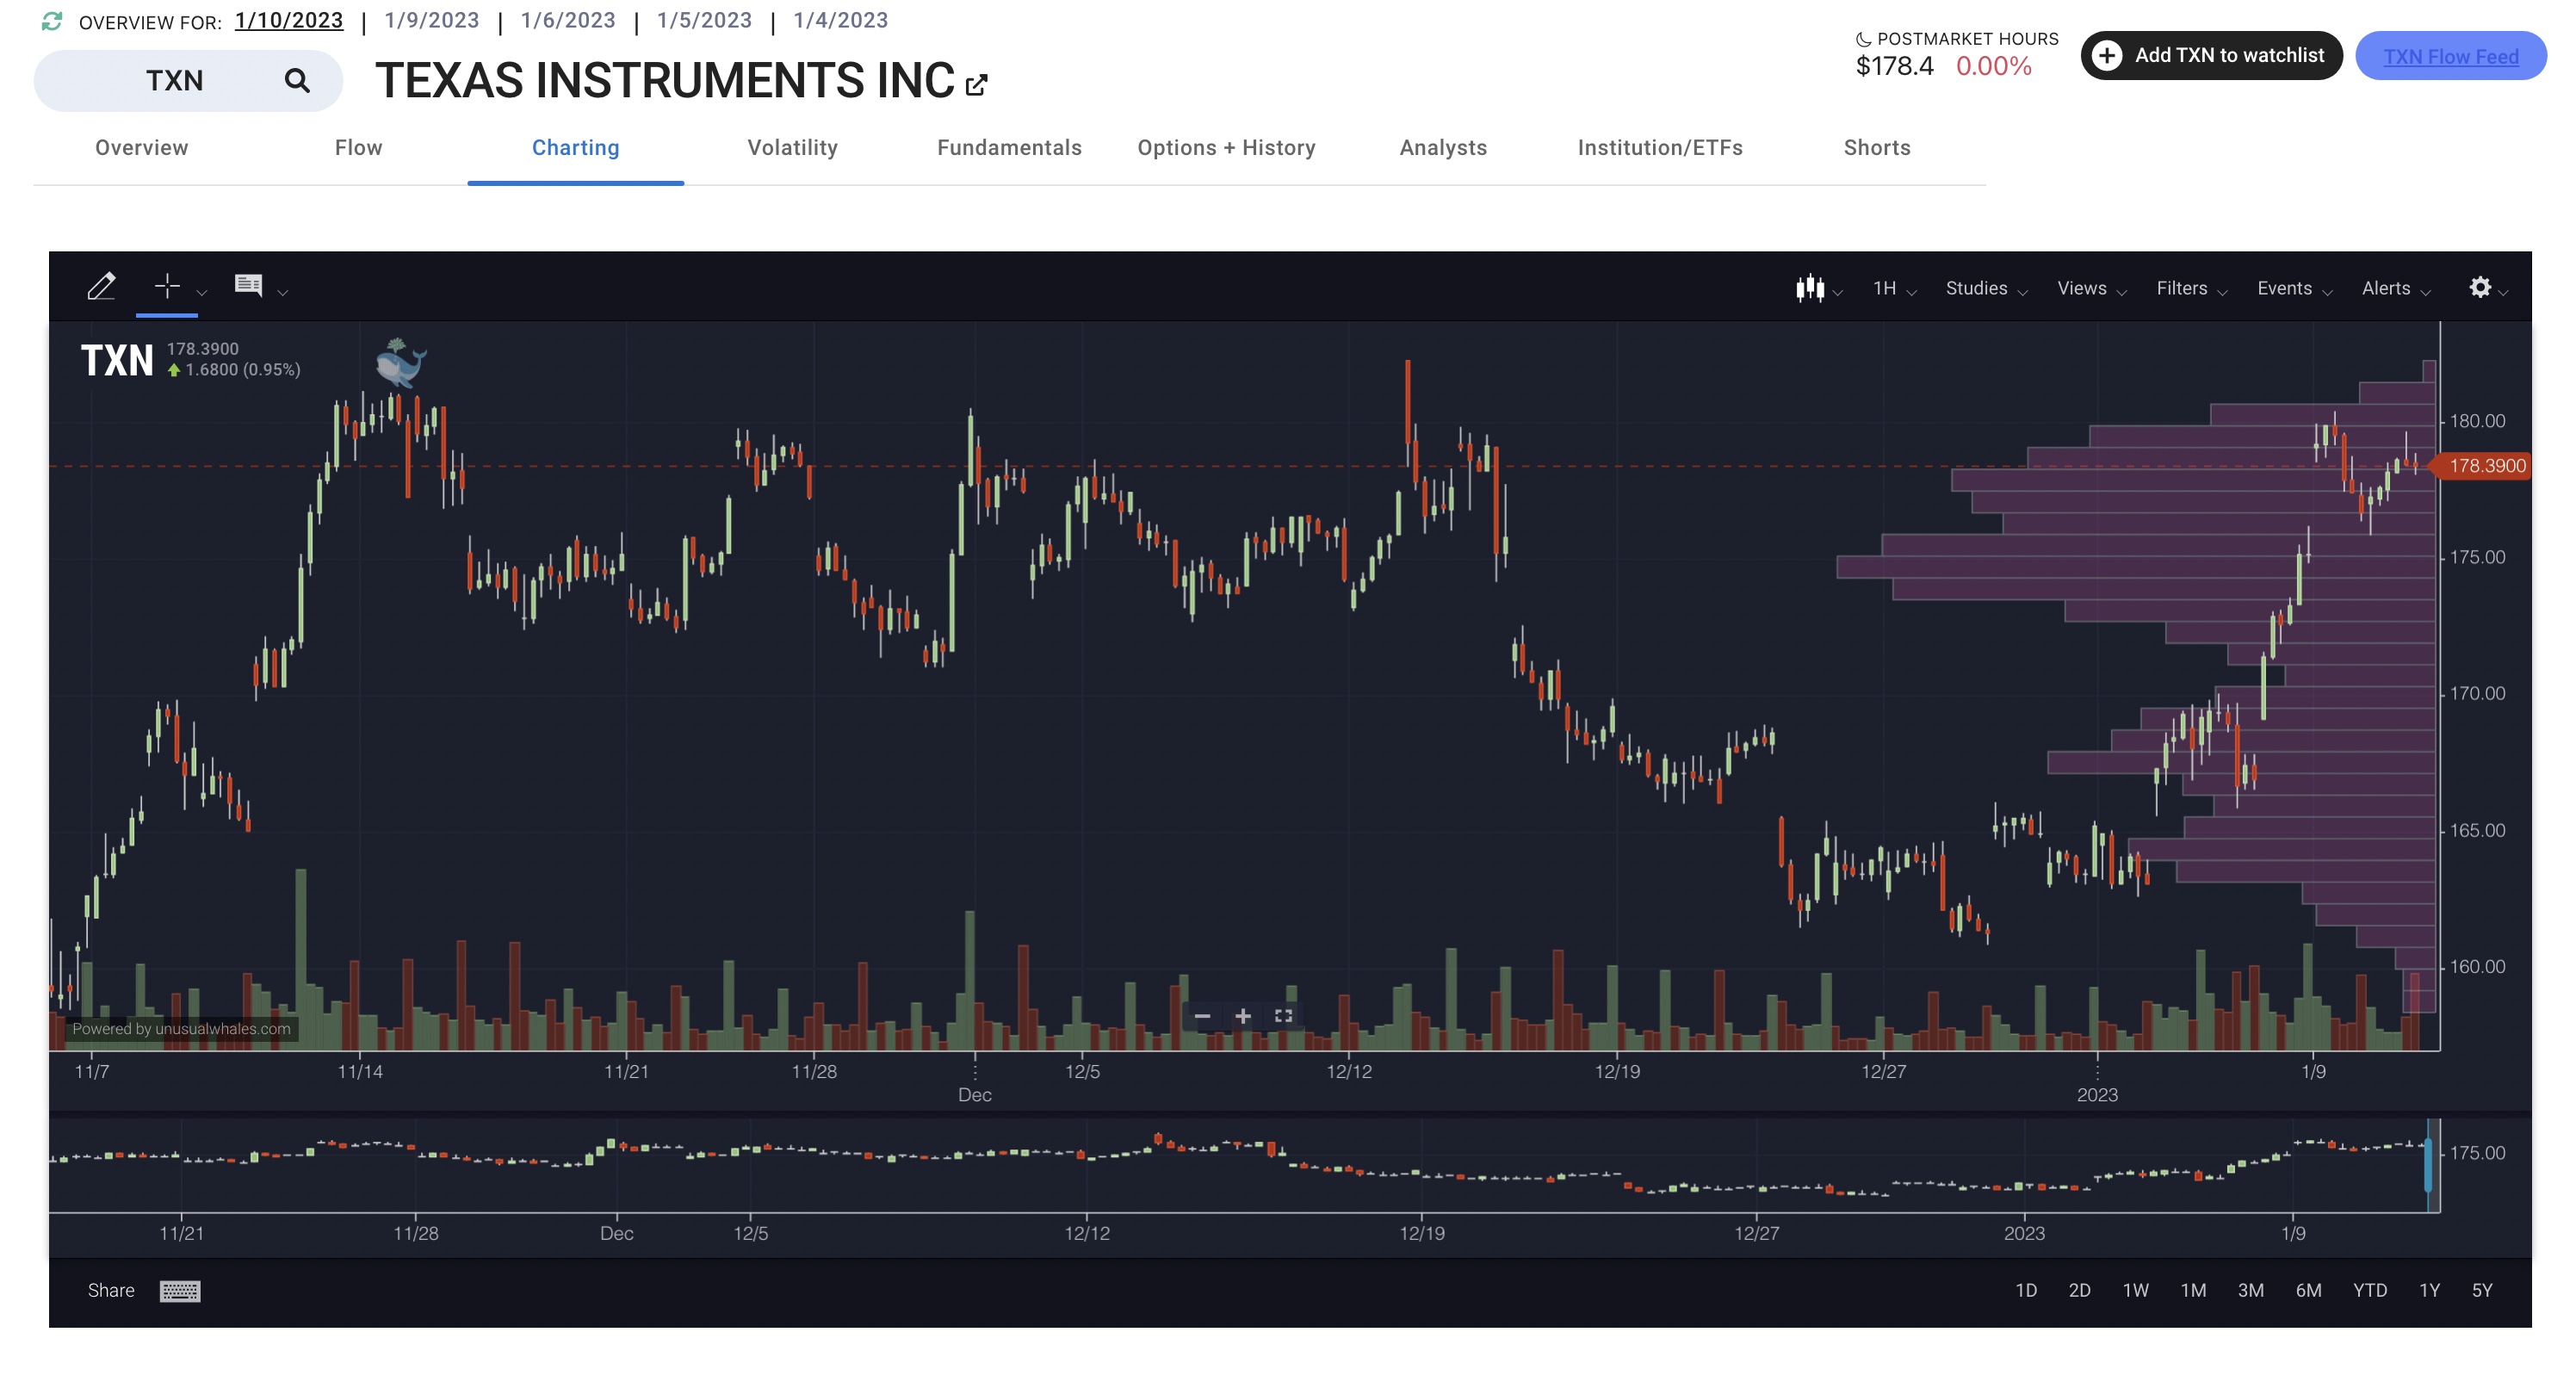This screenshot has height=1388, width=2576.
Task: Open external link icon beside company name
Action: [977, 86]
